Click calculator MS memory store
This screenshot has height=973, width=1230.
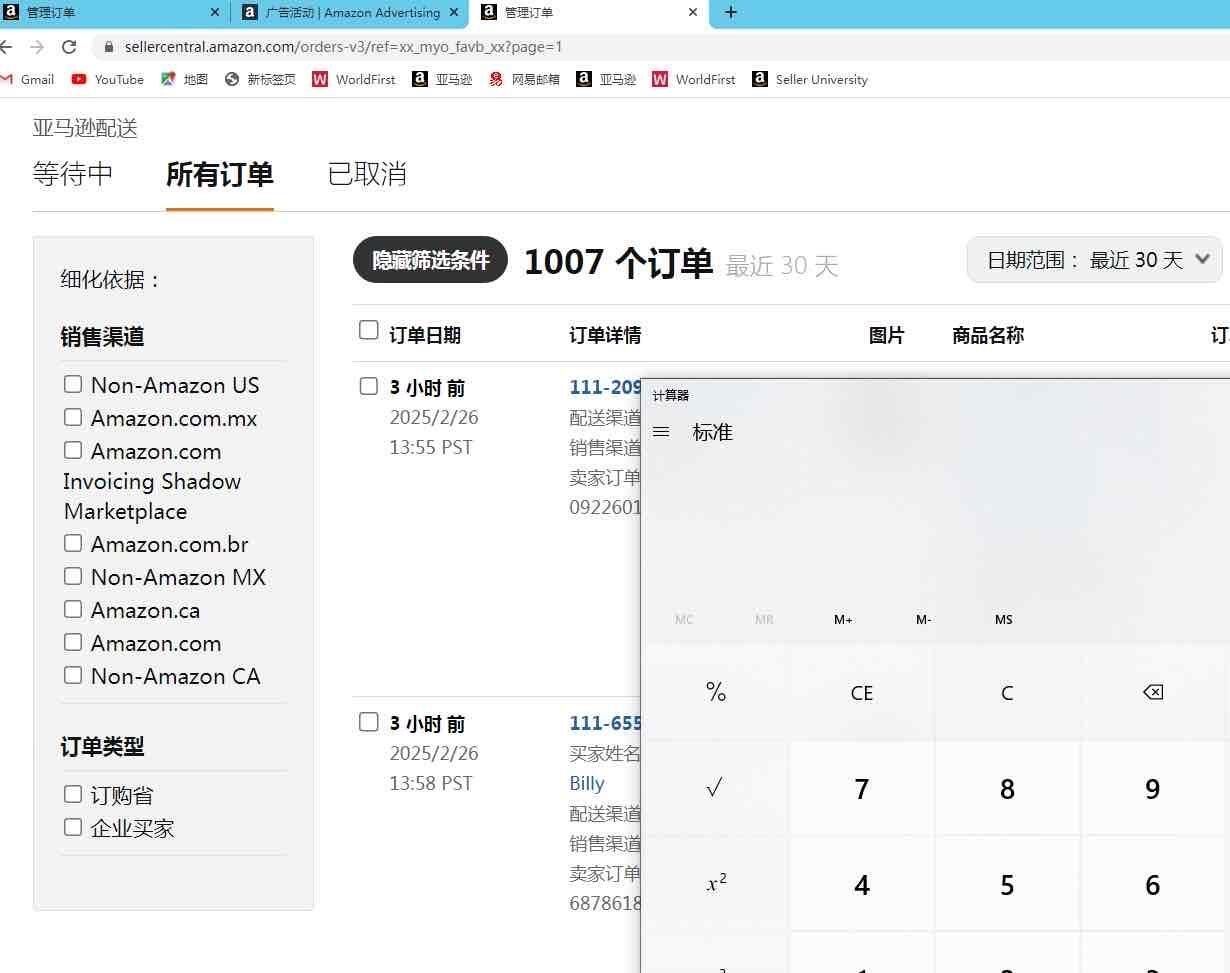(x=1004, y=620)
